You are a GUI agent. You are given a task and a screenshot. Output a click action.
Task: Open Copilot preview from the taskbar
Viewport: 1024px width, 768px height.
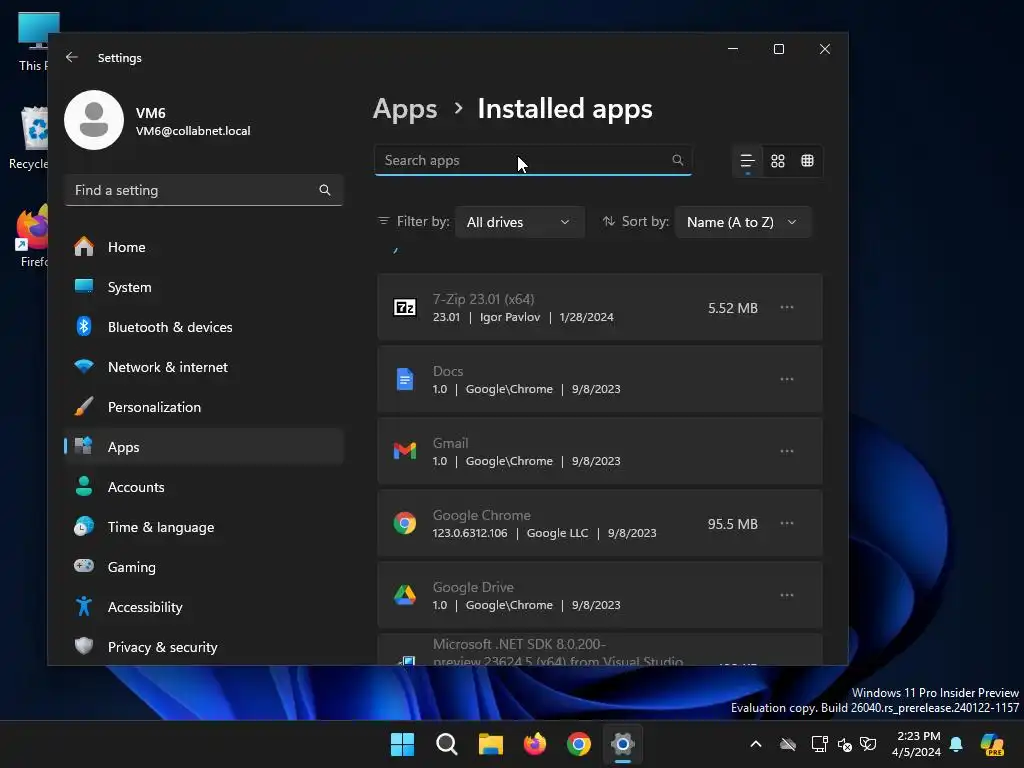(992, 744)
